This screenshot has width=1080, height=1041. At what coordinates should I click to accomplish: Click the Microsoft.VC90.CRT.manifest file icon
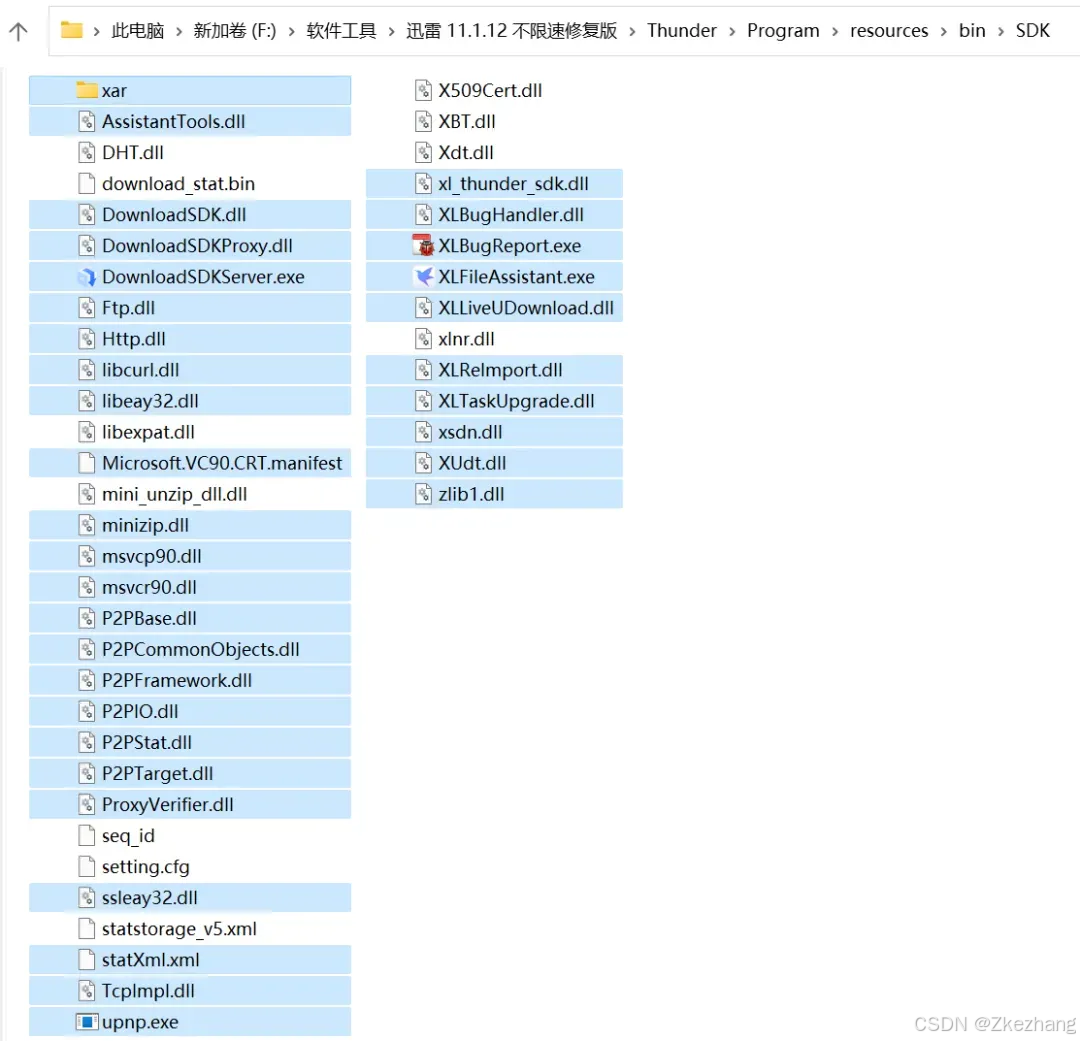tap(87, 463)
